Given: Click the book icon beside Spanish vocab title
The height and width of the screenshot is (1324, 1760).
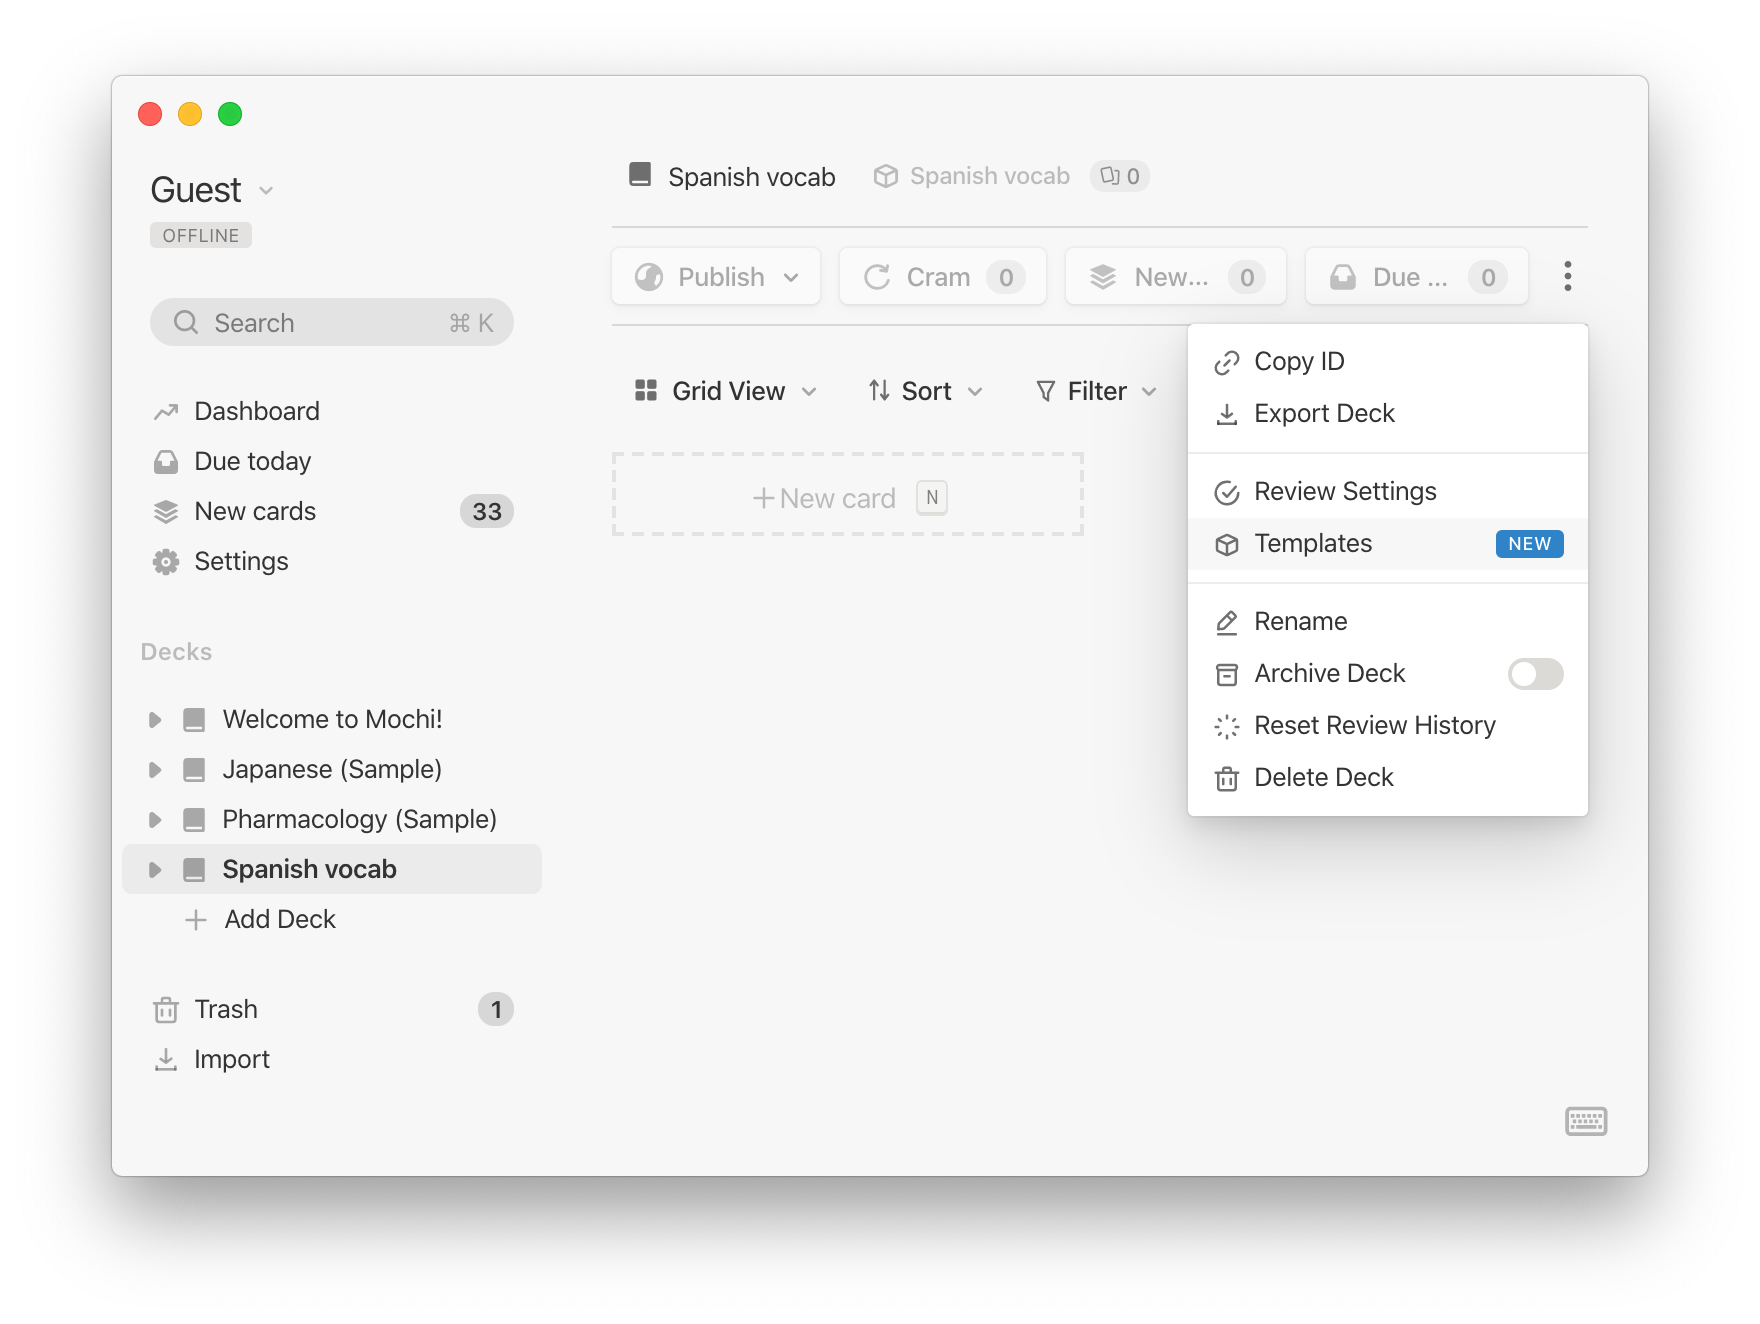Looking at the screenshot, I should tap(640, 175).
